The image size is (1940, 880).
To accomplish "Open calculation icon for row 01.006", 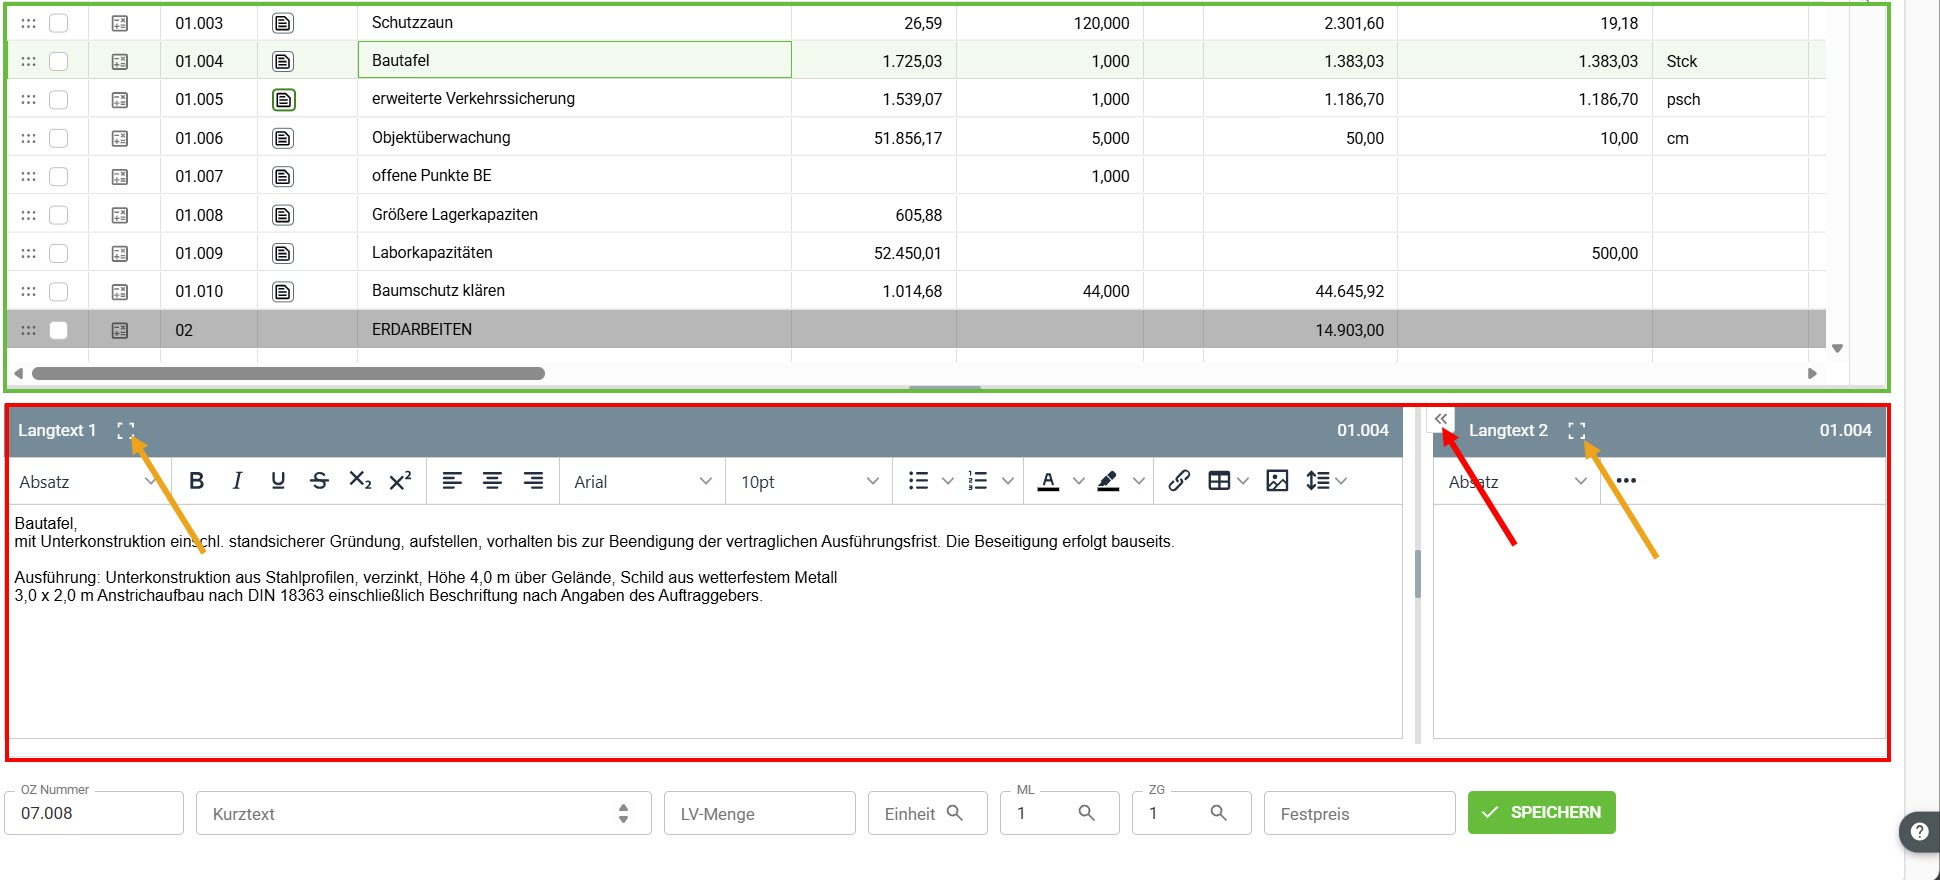I will point(120,138).
